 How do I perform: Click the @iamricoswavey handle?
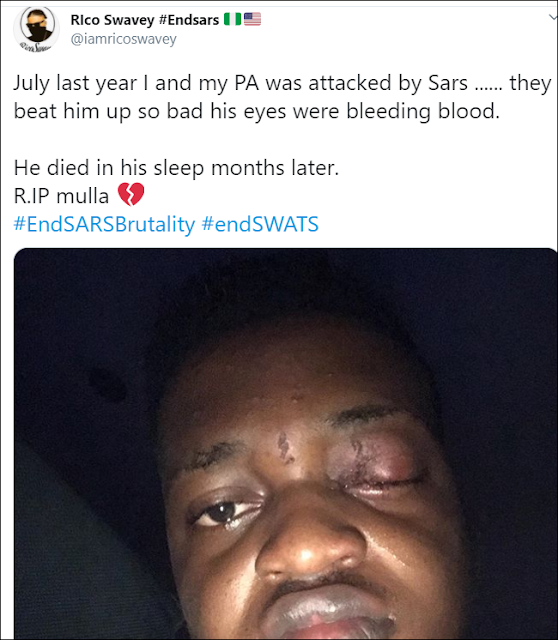point(124,39)
